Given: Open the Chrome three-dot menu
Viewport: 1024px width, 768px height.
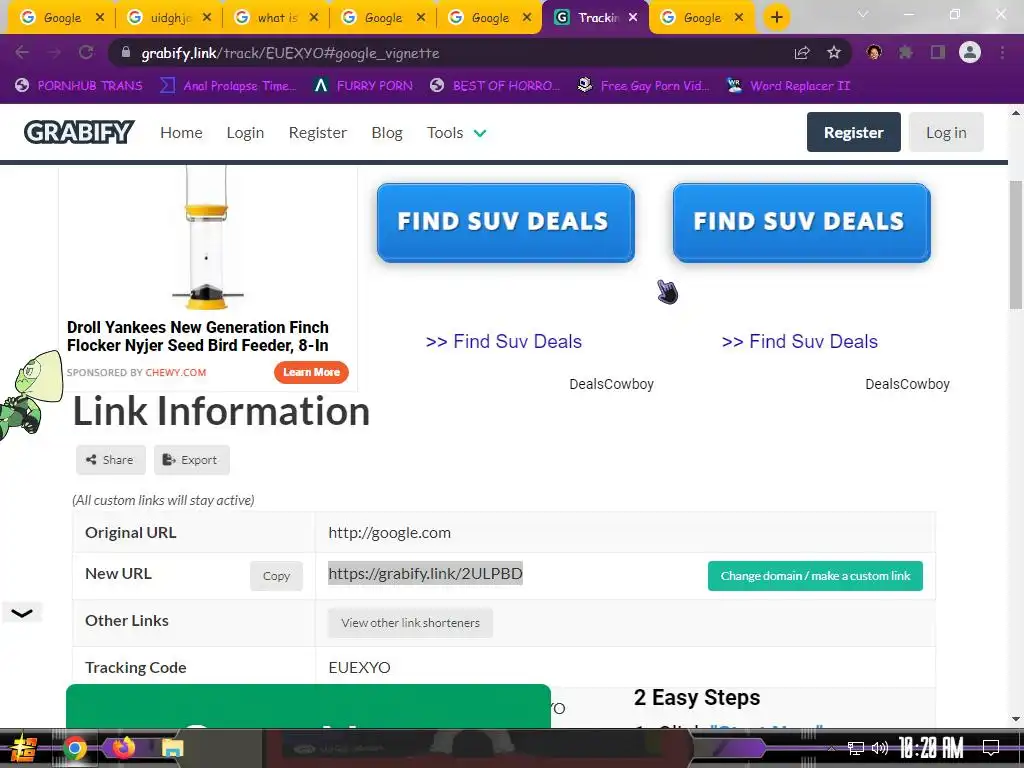Looking at the screenshot, I should click(1002, 52).
